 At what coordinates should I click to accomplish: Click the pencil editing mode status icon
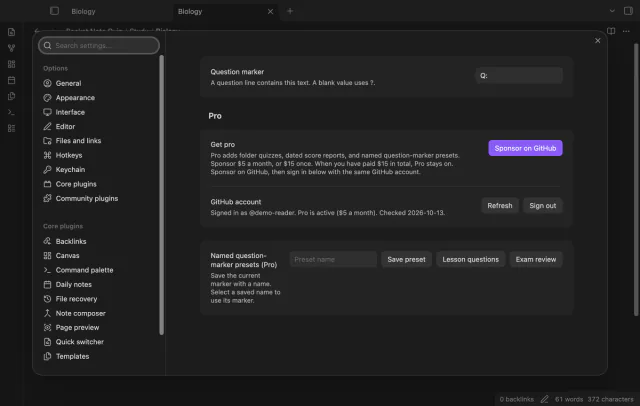point(544,399)
